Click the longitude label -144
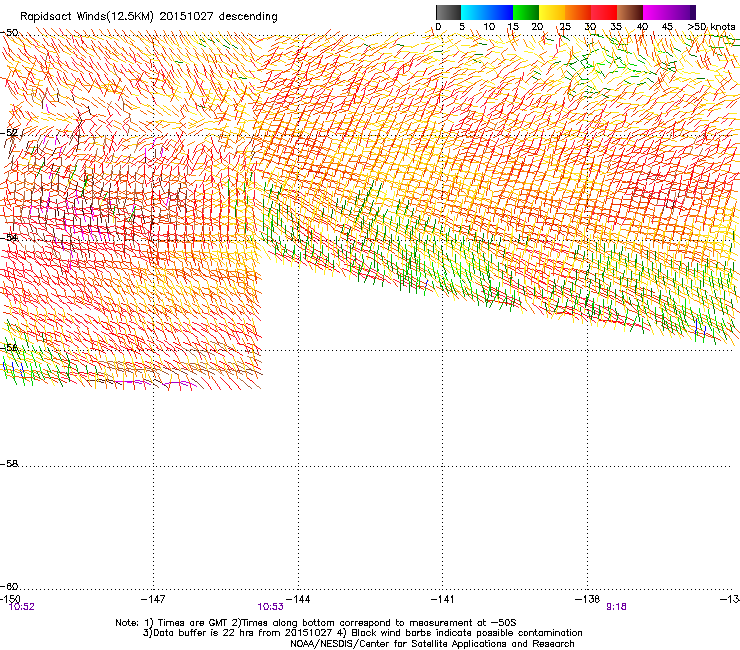 298,599
